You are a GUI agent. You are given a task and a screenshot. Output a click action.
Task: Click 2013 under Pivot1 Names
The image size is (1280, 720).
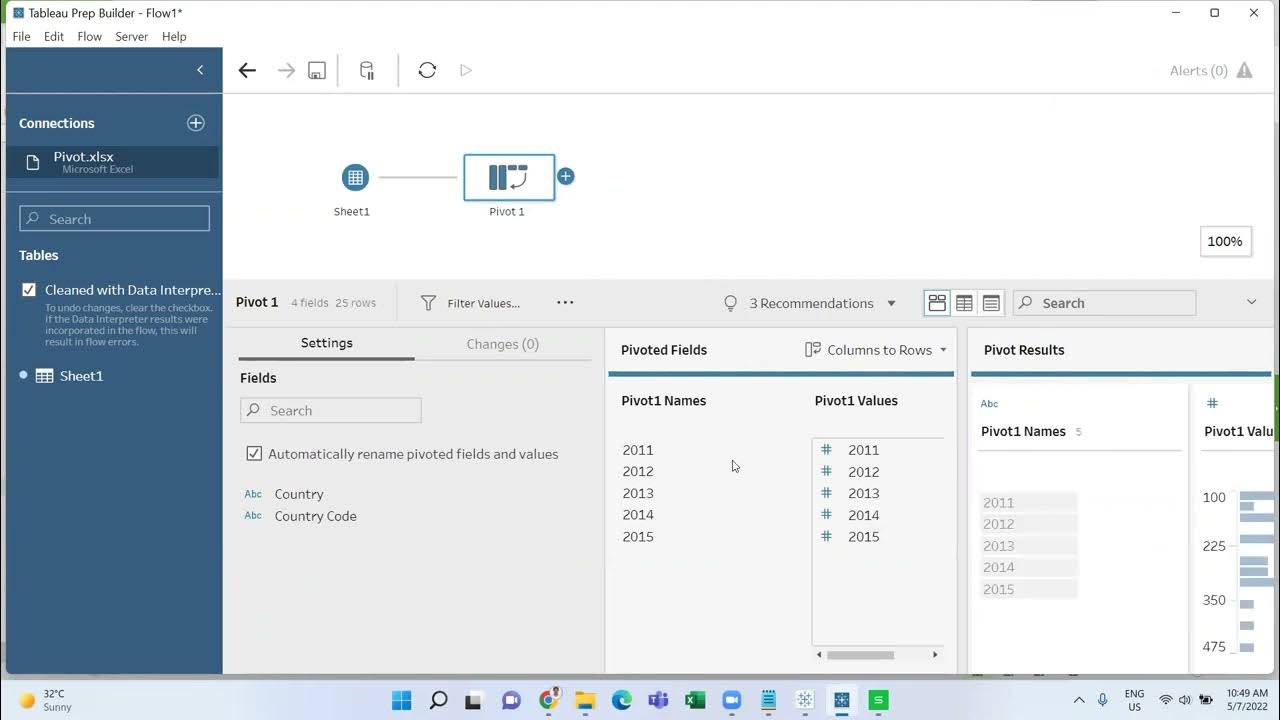coord(638,493)
